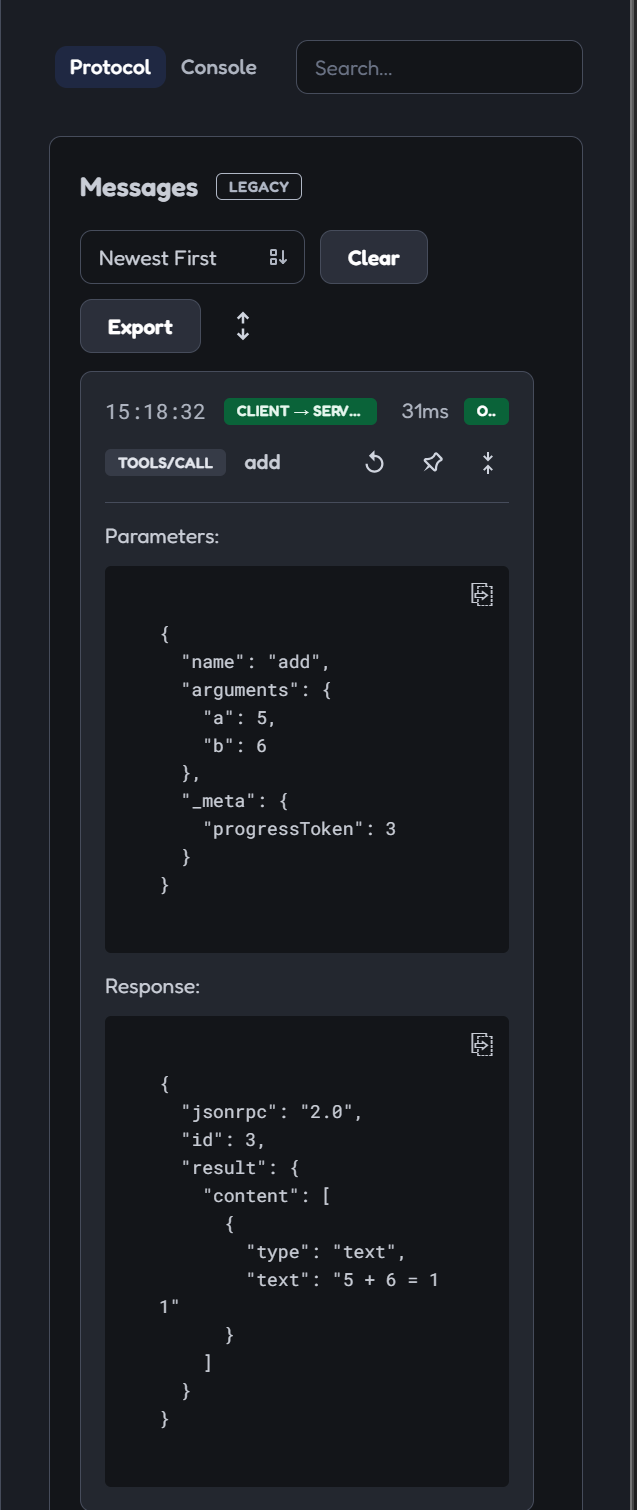Click the green status badge beside 31ms
Image resolution: width=637 pixels, height=1510 pixels.
click(x=486, y=411)
